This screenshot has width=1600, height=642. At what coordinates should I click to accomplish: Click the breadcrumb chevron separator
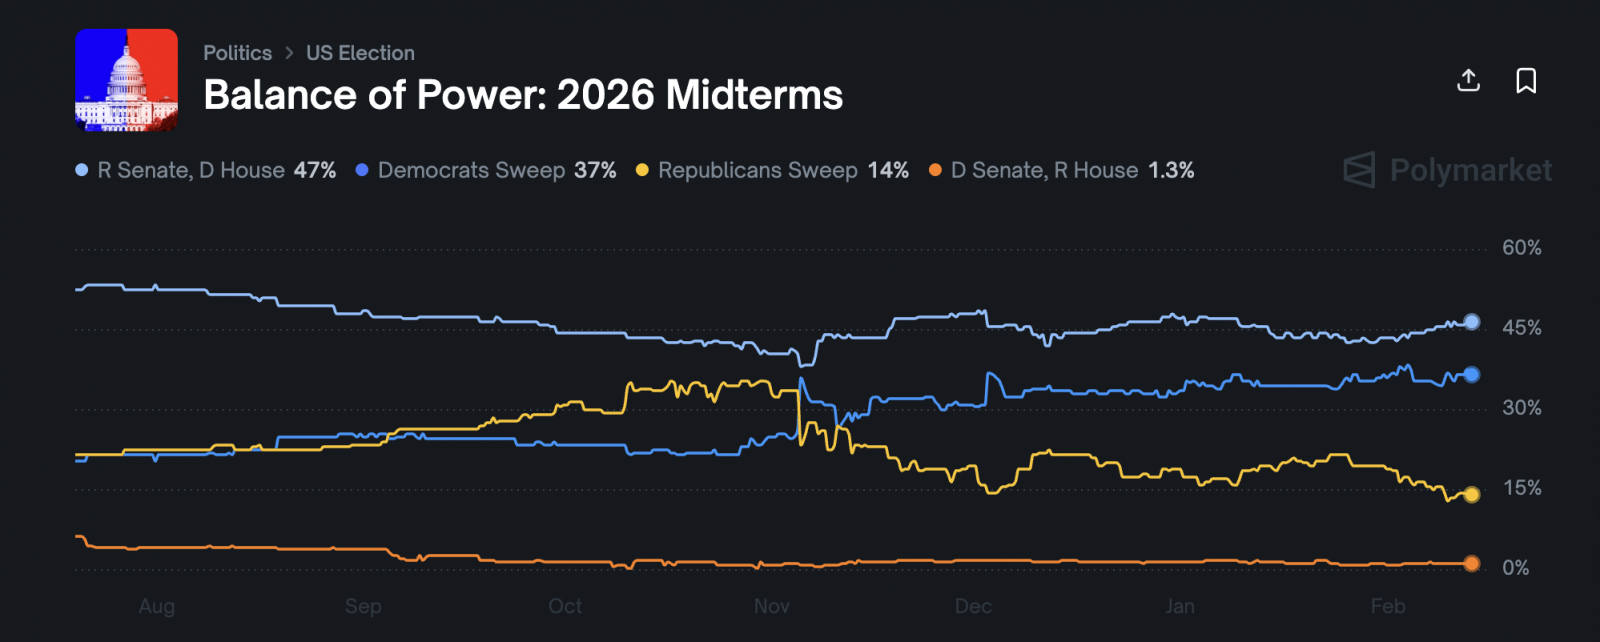(289, 53)
